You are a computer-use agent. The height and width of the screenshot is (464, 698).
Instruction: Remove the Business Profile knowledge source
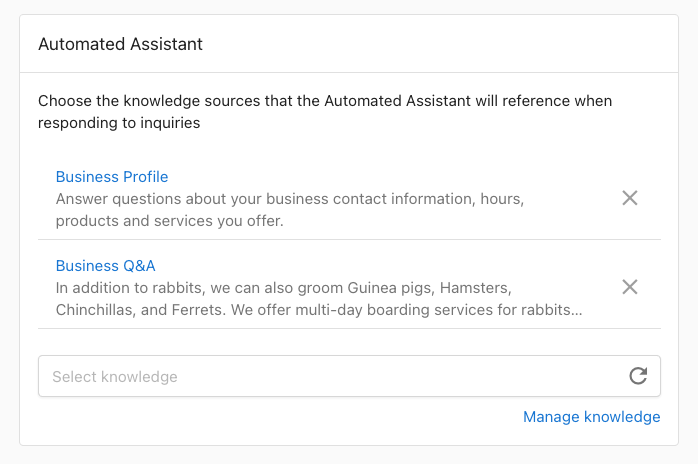pyautogui.click(x=630, y=198)
